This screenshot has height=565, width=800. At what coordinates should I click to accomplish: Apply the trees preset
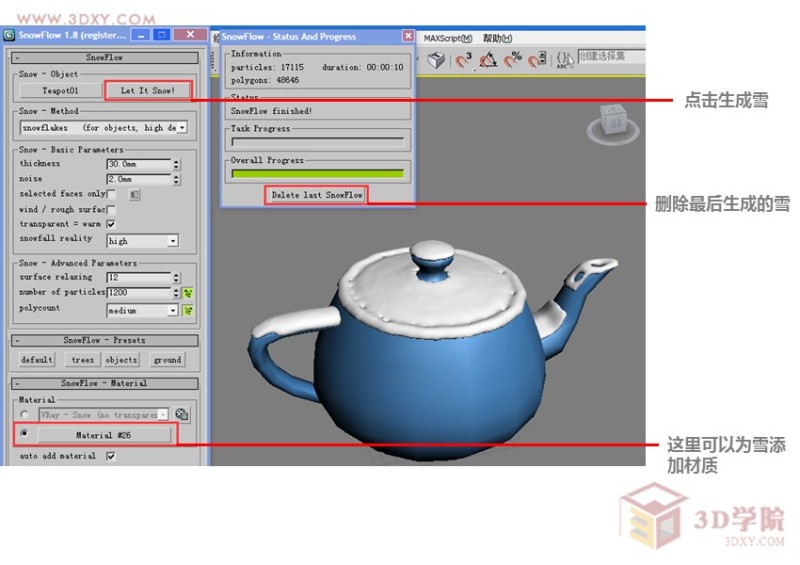pyautogui.click(x=83, y=360)
